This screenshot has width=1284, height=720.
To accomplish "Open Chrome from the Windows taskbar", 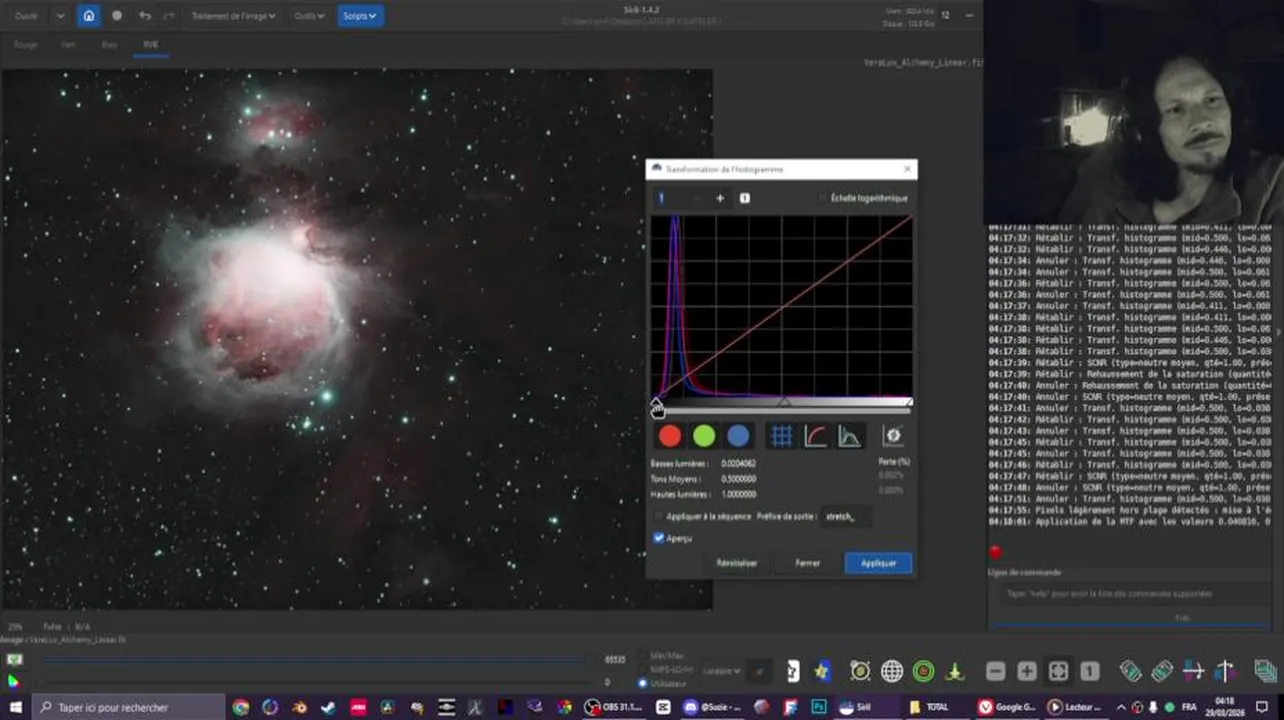I will pyautogui.click(x=240, y=707).
